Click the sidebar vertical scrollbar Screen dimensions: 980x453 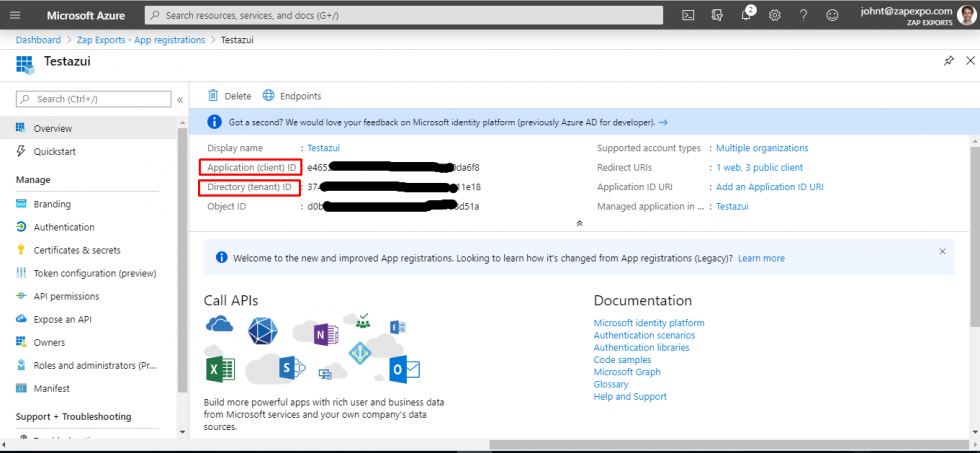[182, 259]
